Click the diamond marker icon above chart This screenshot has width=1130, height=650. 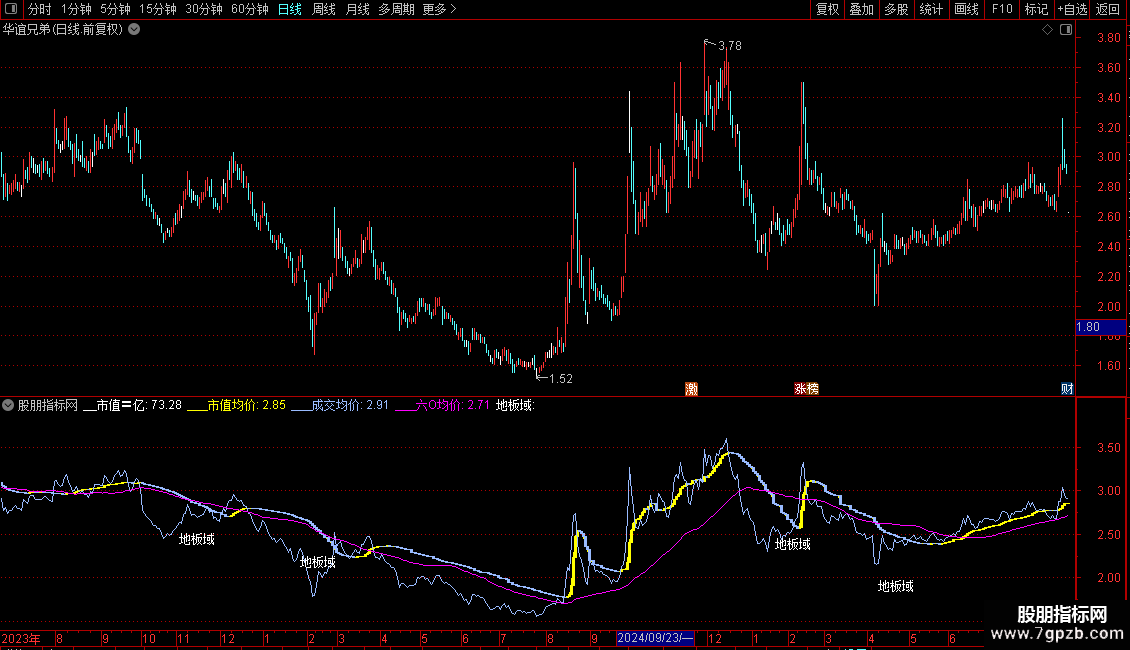[x=1047, y=30]
